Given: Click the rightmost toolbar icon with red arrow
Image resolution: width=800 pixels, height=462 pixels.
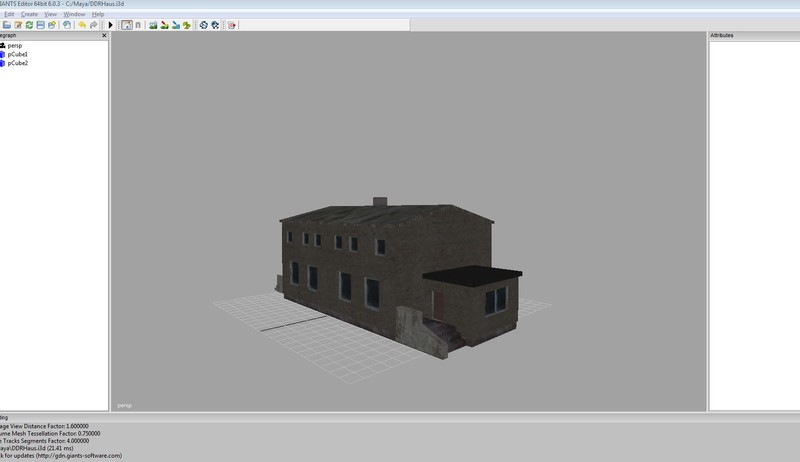Looking at the screenshot, I should tap(232, 25).
